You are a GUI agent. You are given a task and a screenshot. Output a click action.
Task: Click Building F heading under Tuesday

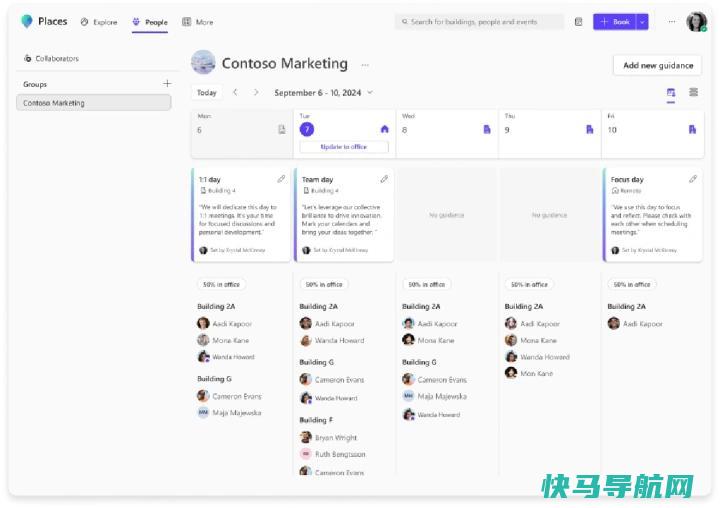pyautogui.click(x=316, y=420)
